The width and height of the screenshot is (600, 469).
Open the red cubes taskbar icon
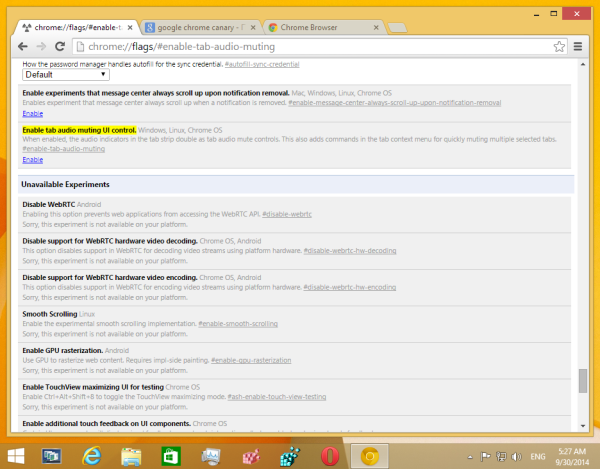coord(251,456)
